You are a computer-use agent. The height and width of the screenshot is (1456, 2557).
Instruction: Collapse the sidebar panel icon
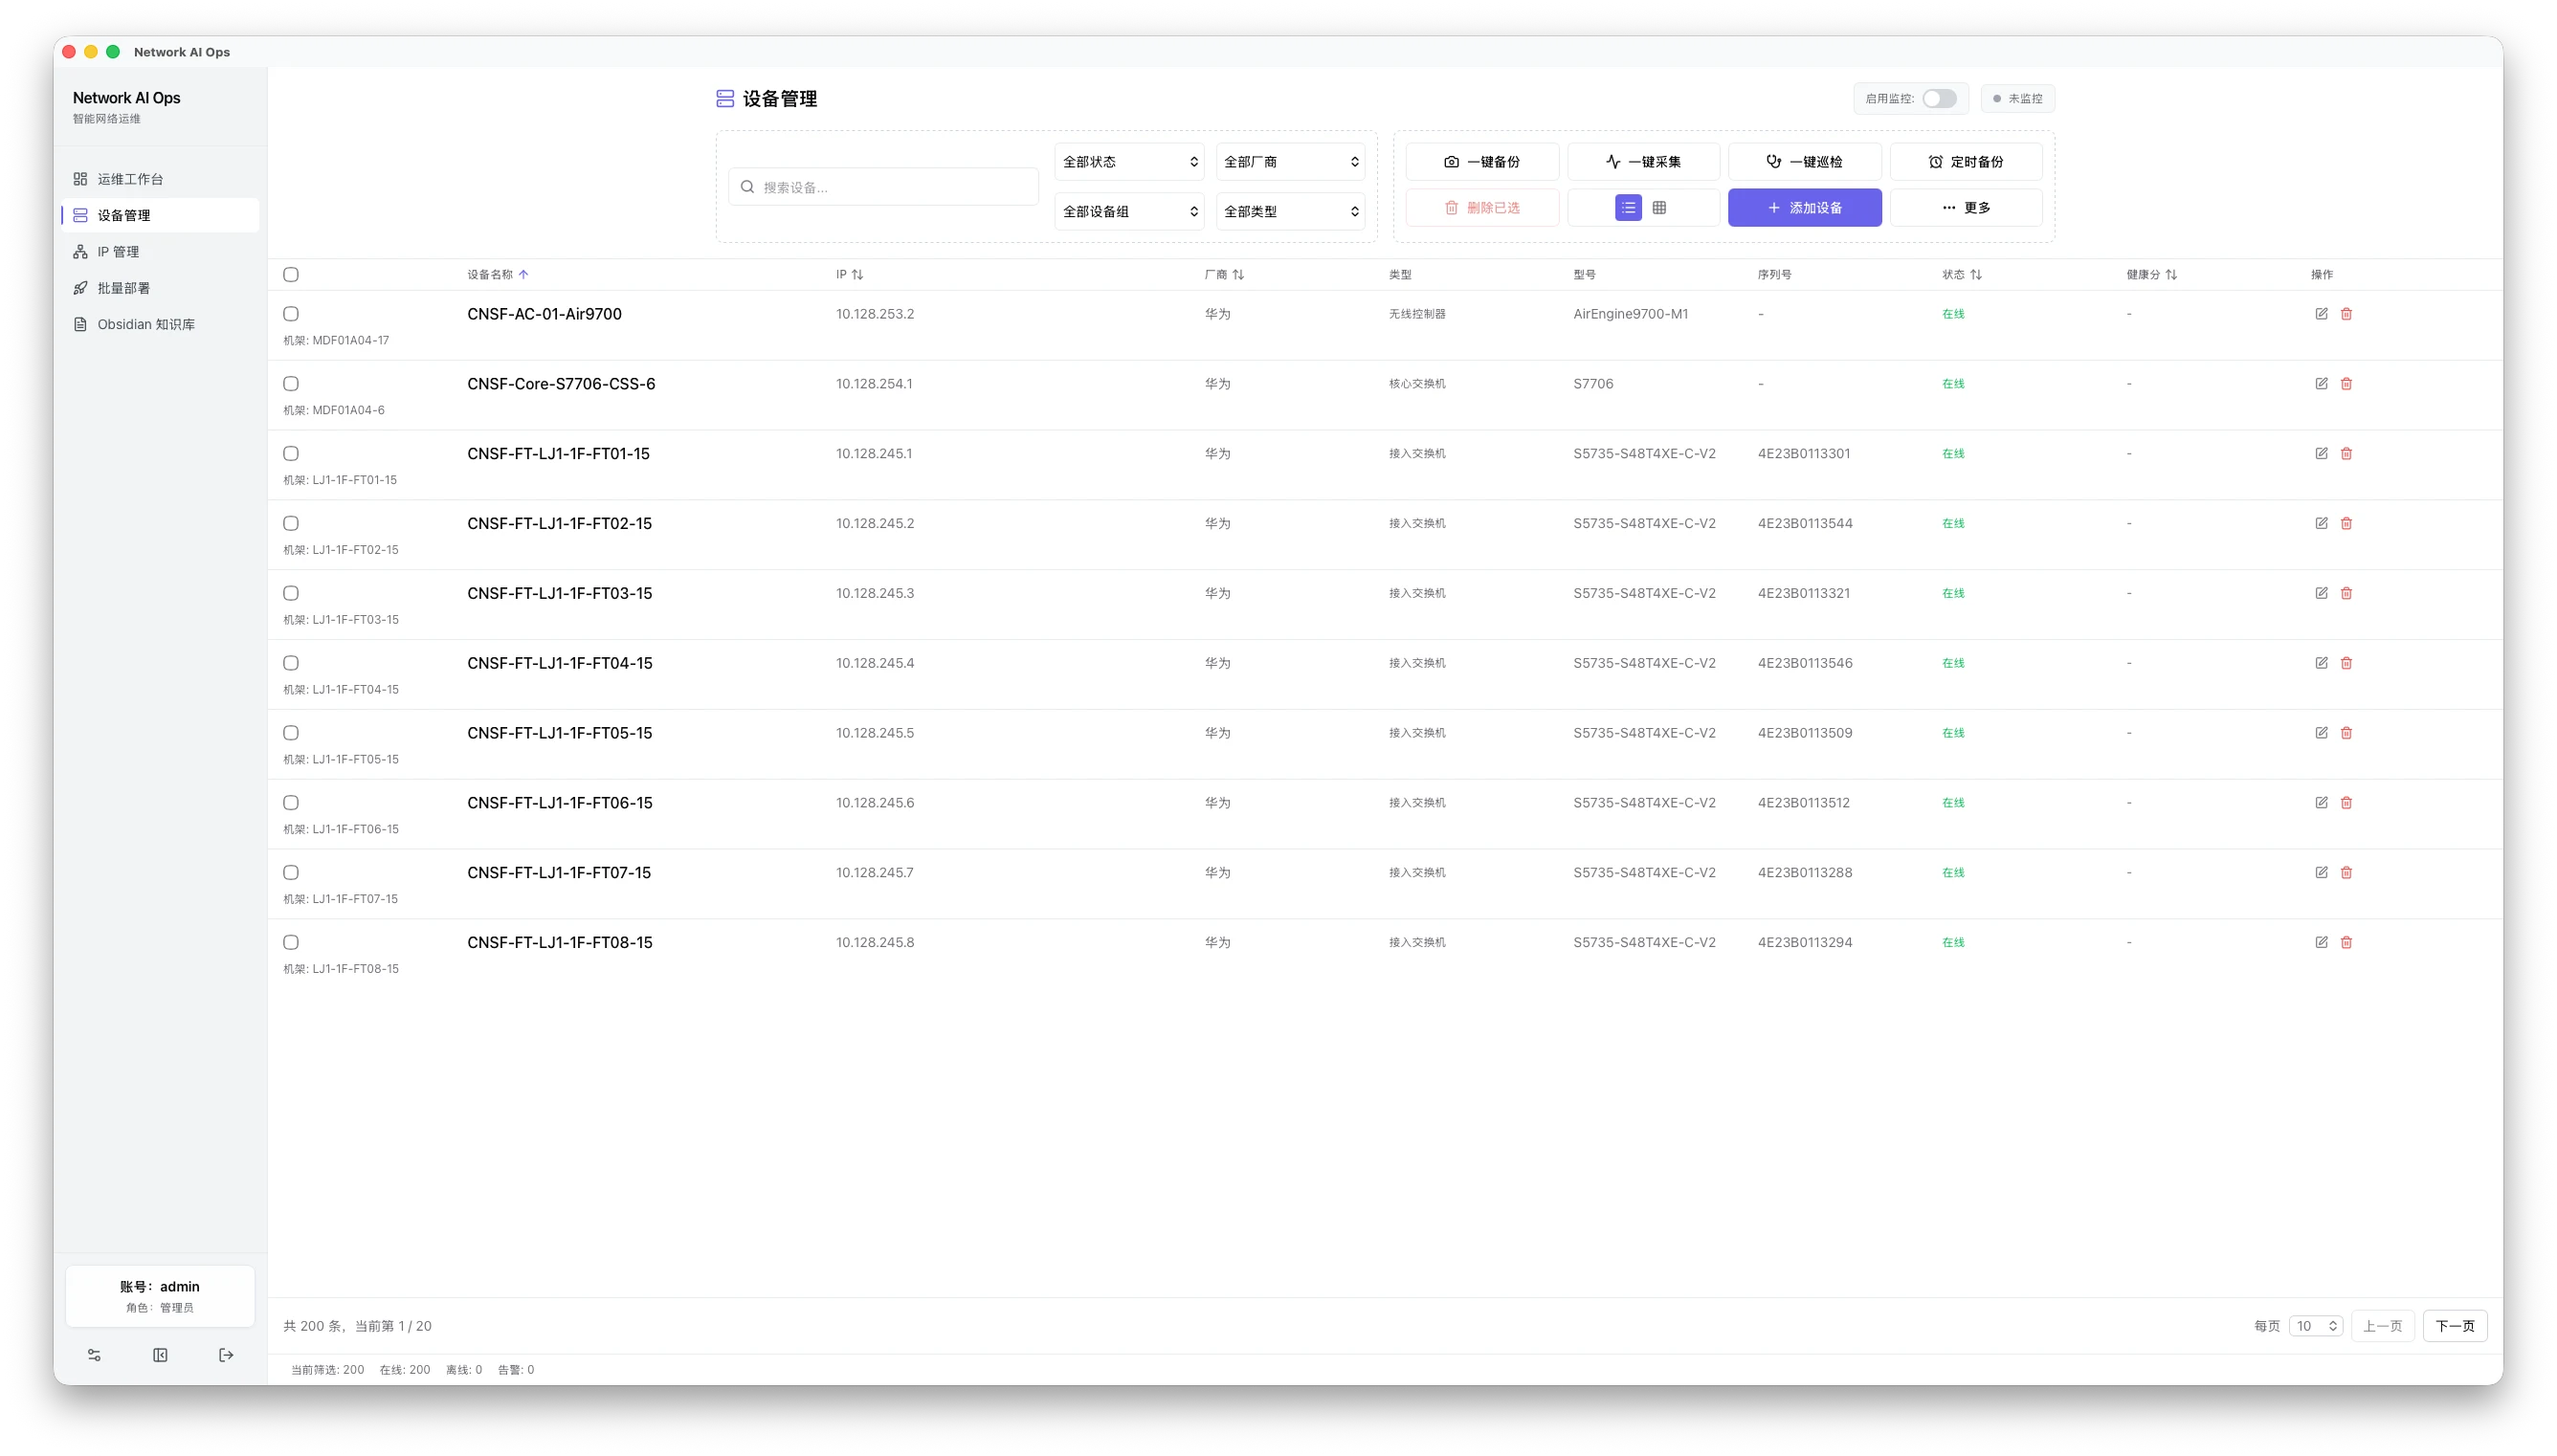click(x=160, y=1355)
